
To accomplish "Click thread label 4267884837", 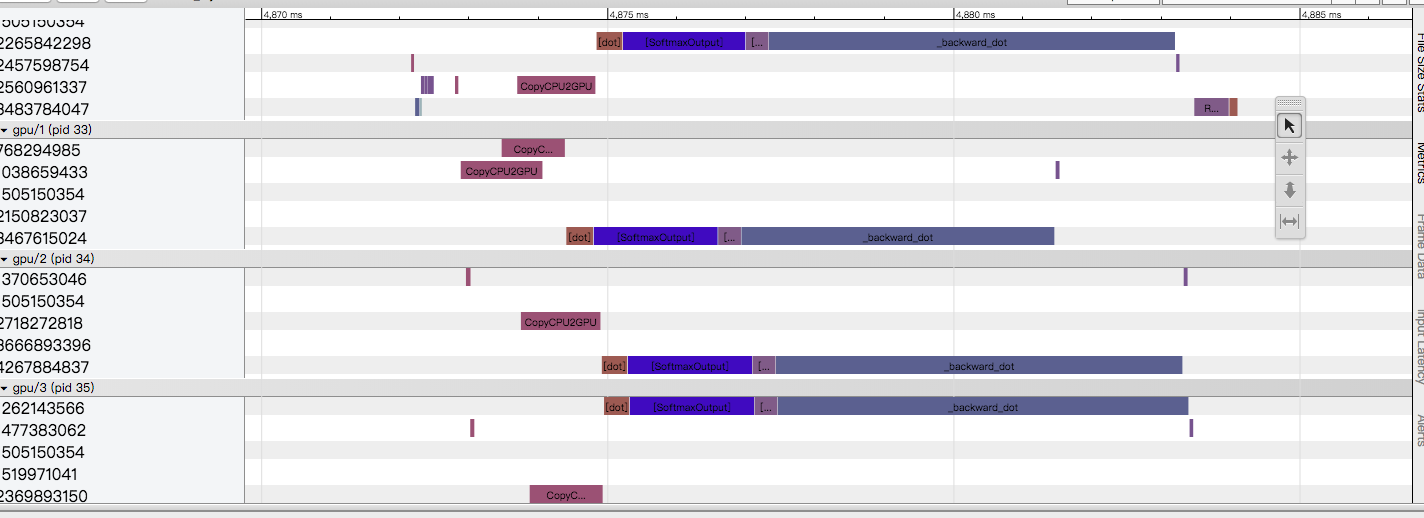I will point(45,367).
